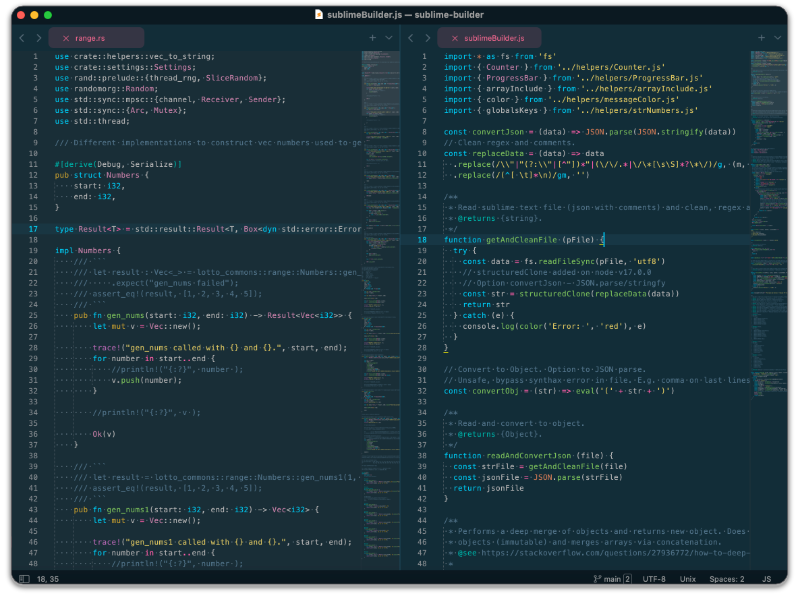Close the range.rs tab
The width and height of the screenshot is (800, 600).
pos(66,38)
